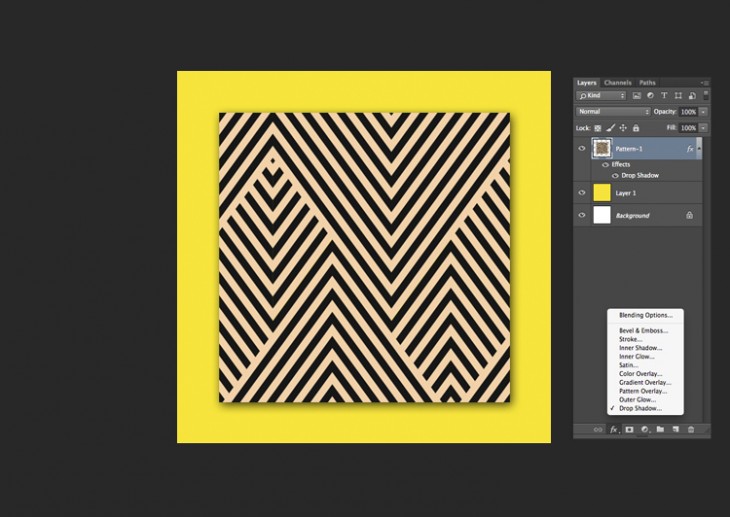
Task: Choose Blending Options from menu
Action: 645,315
